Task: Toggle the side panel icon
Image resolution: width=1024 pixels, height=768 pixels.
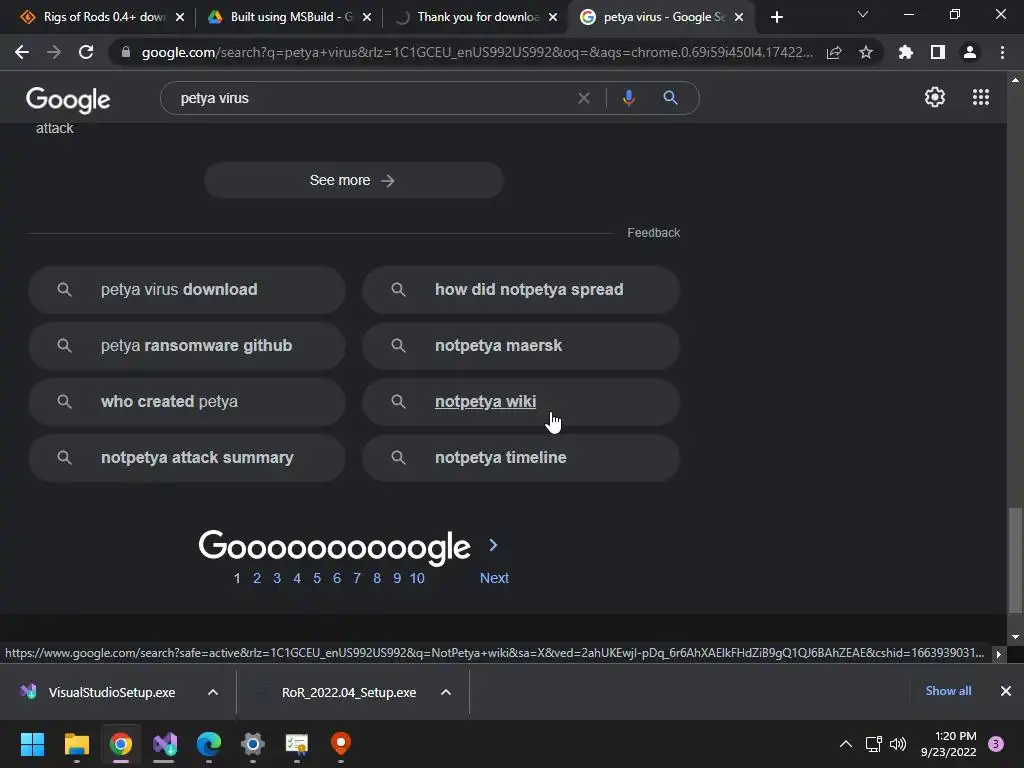Action: tap(938, 52)
